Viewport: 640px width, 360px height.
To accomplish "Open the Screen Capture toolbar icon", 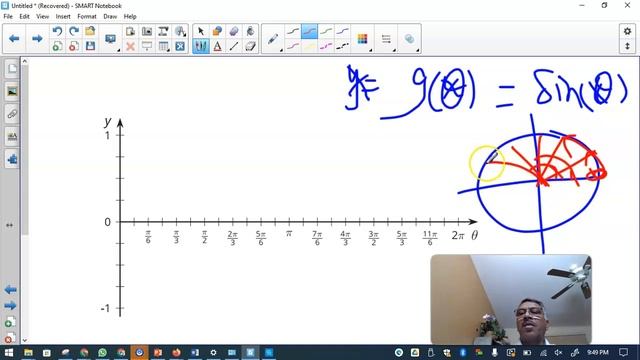I will 147,31.
